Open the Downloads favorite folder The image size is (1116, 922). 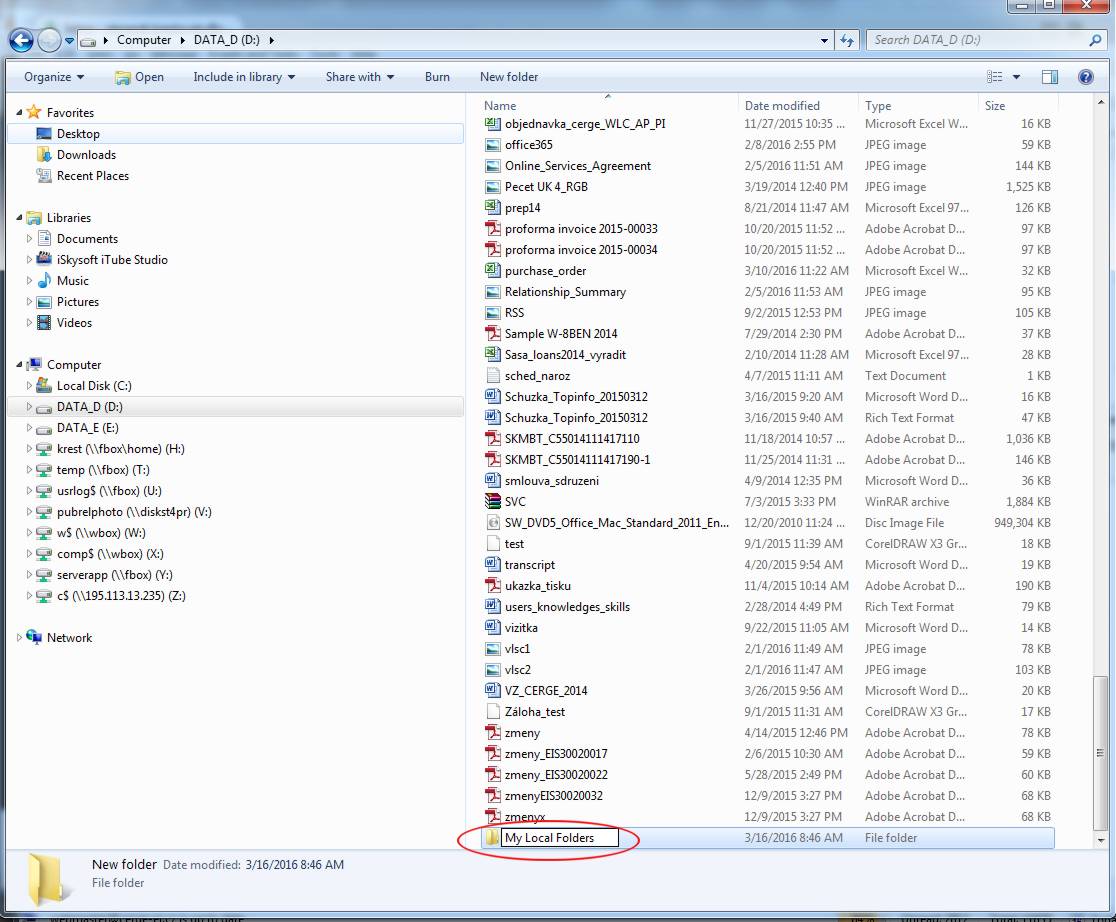coord(86,155)
